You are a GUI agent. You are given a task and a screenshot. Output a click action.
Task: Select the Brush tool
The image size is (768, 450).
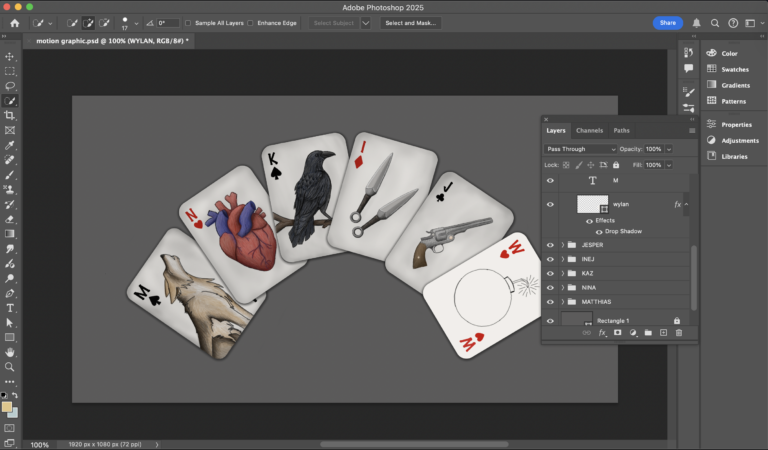pos(10,175)
